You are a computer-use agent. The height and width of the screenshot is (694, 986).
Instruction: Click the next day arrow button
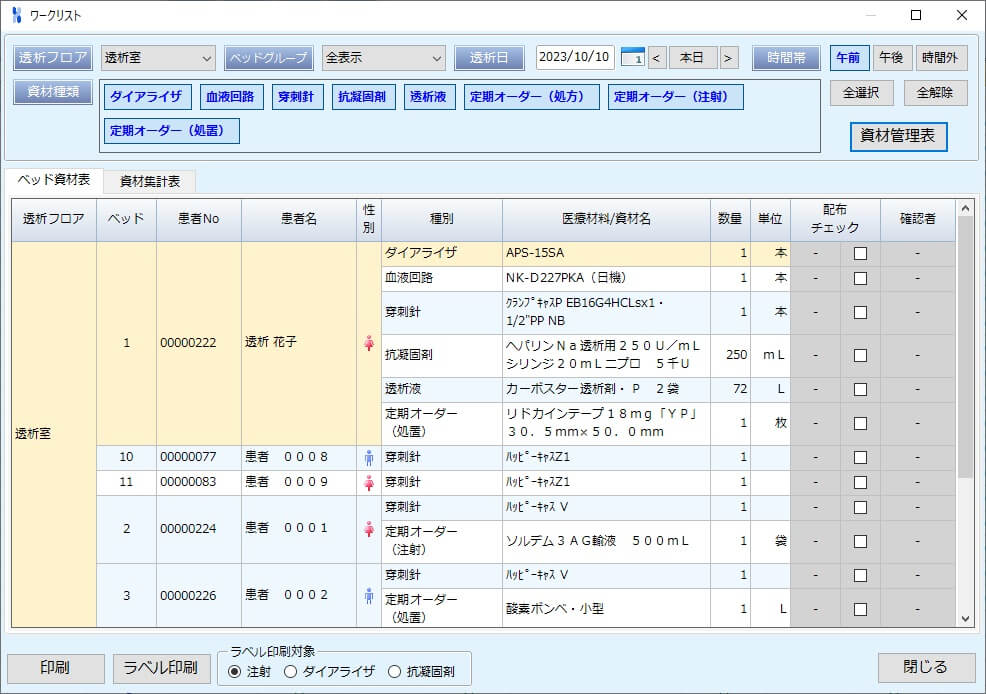click(729, 58)
